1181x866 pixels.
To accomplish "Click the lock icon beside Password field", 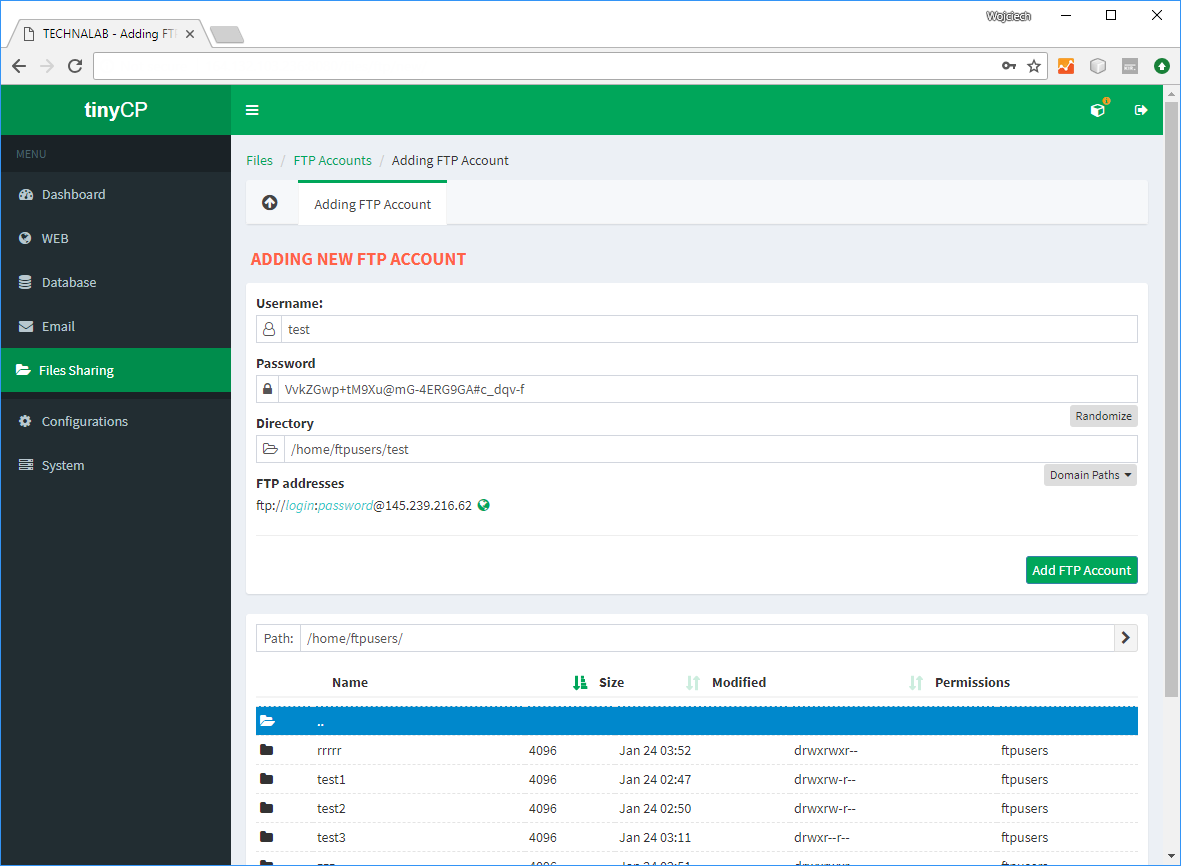I will click(x=267, y=389).
